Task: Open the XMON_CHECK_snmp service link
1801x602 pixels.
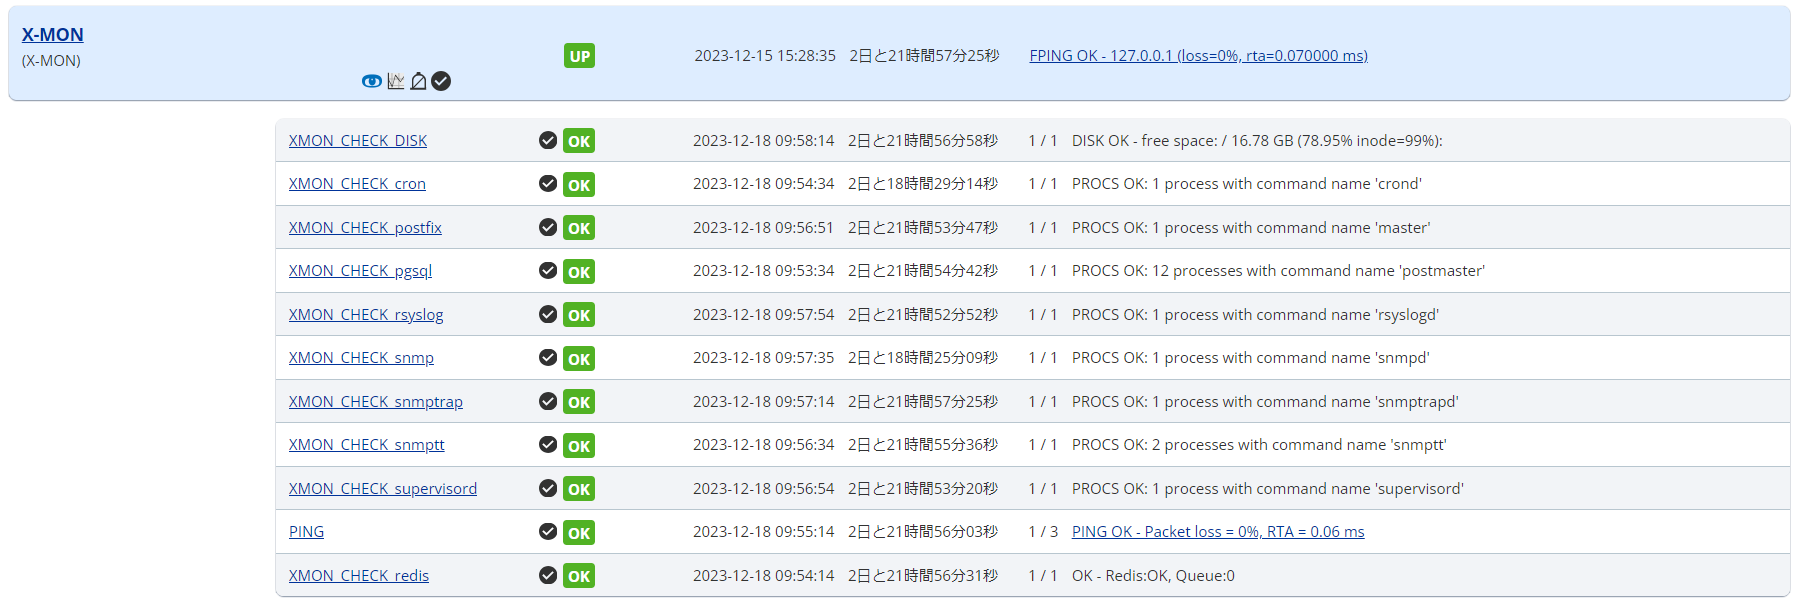Action: tap(361, 358)
